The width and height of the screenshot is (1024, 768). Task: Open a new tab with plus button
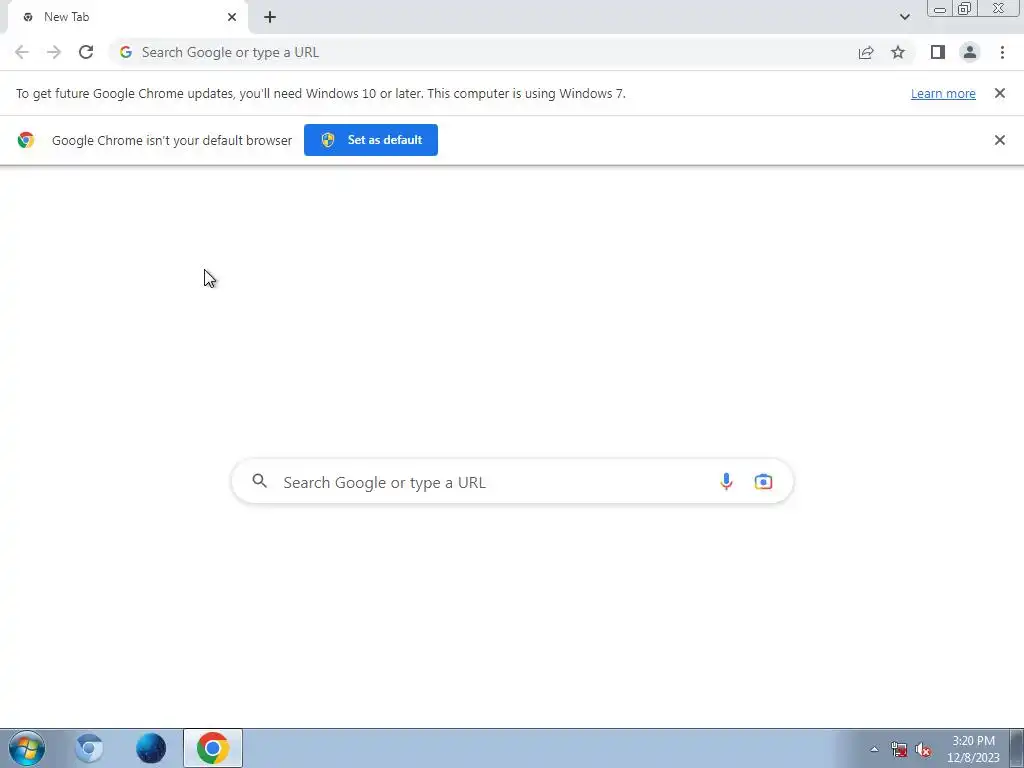tap(270, 17)
